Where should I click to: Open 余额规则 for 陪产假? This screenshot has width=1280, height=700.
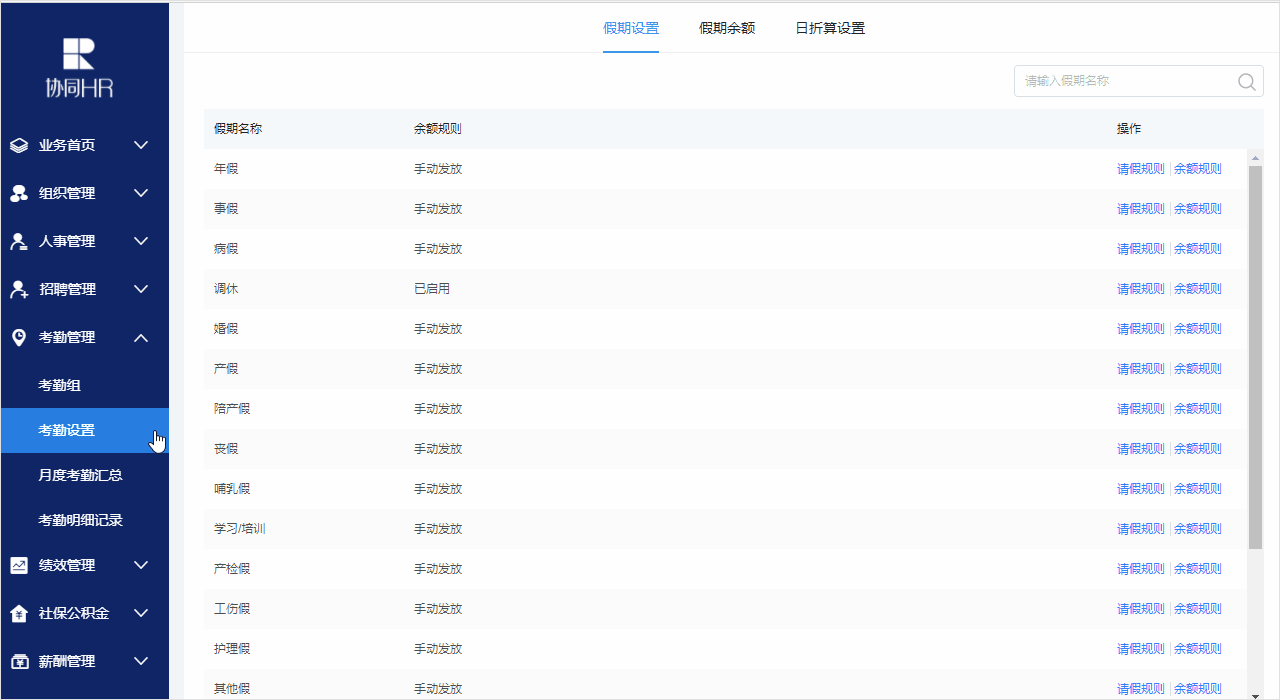point(1198,409)
